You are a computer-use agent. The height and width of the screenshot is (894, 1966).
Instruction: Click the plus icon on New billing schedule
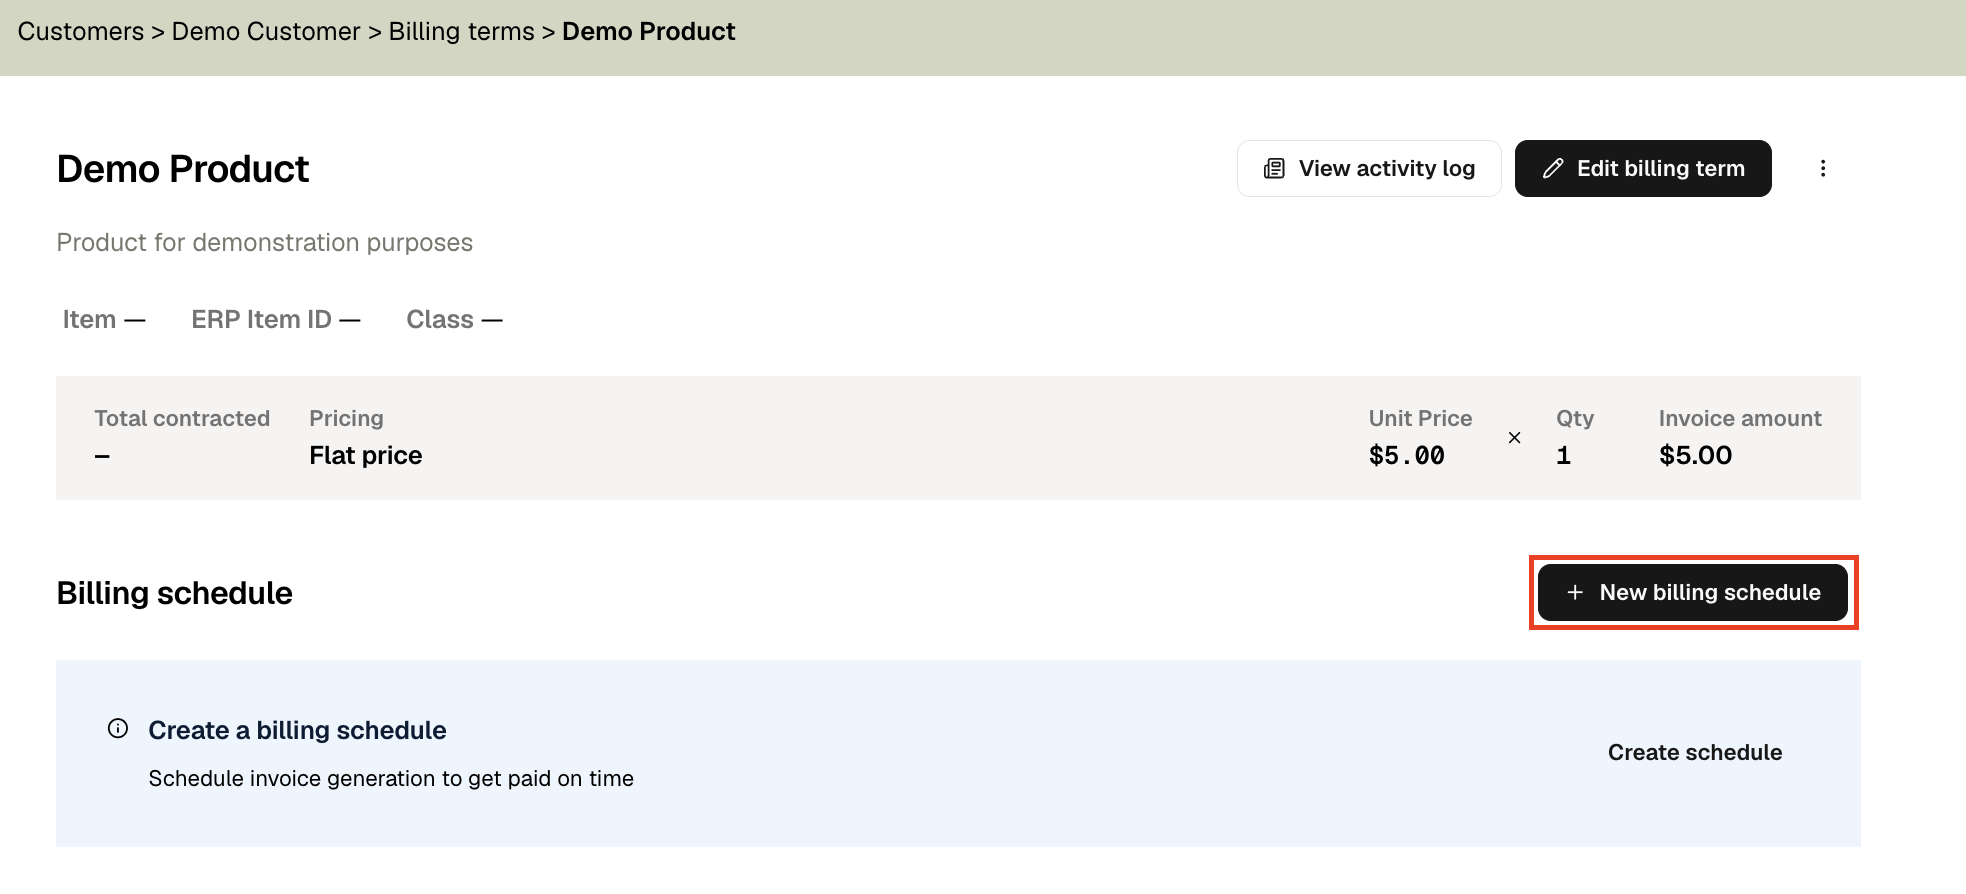1575,592
